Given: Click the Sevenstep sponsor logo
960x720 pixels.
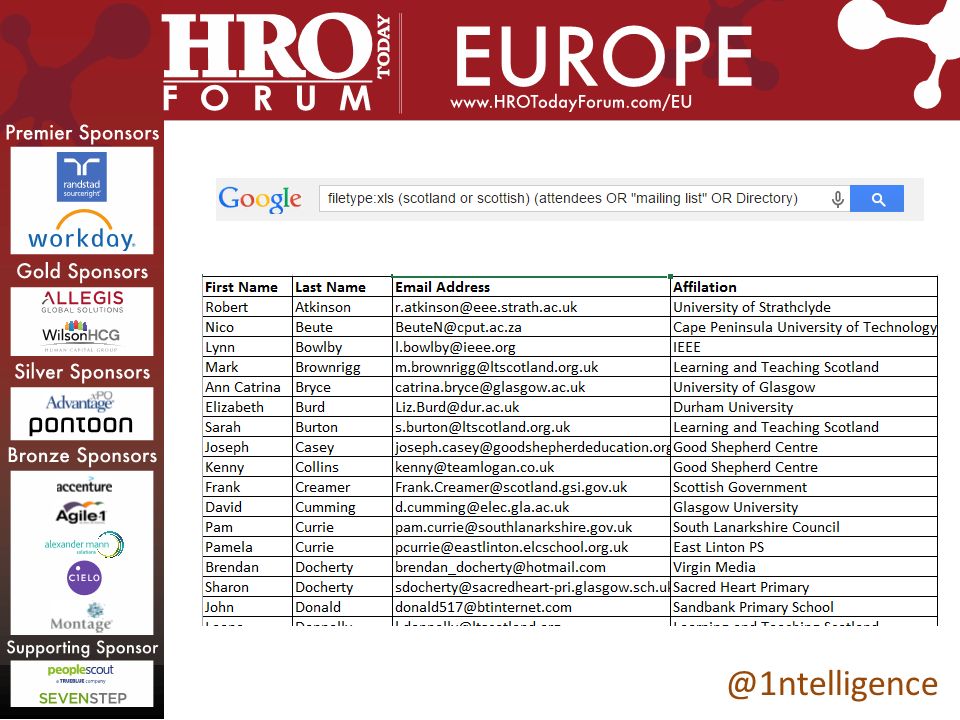Looking at the screenshot, I should [83, 699].
